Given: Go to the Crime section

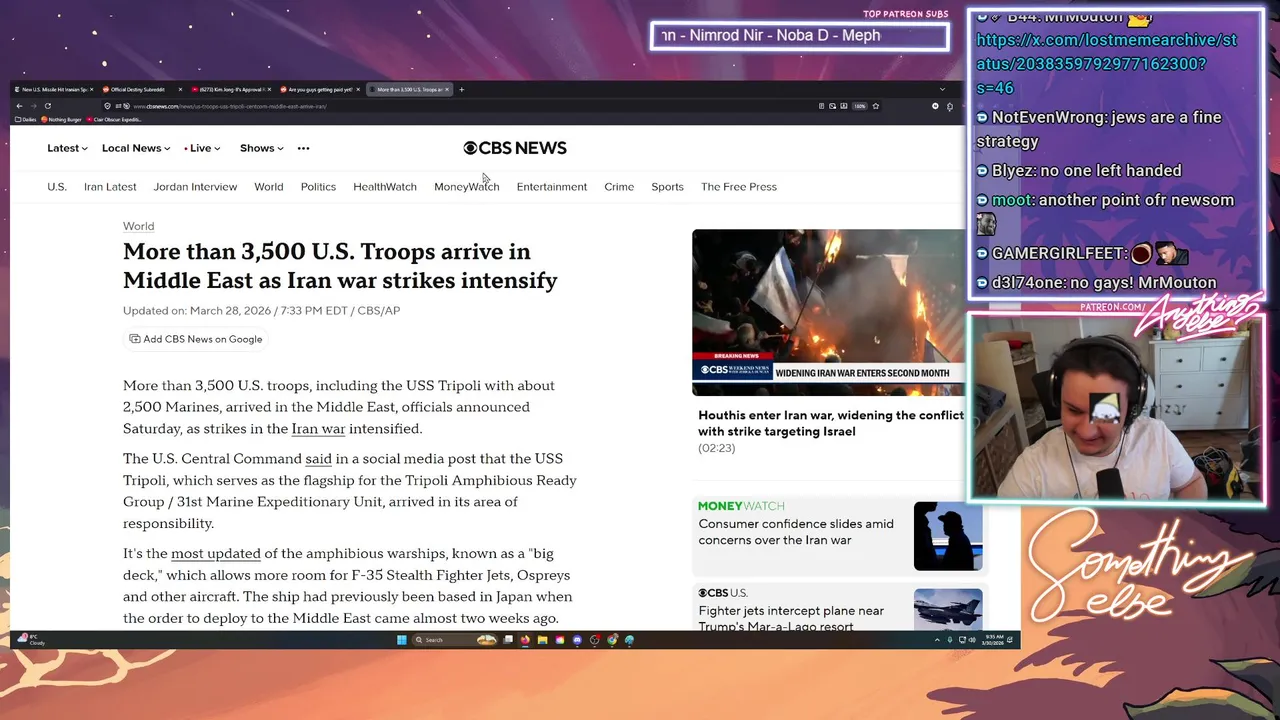Looking at the screenshot, I should [619, 187].
